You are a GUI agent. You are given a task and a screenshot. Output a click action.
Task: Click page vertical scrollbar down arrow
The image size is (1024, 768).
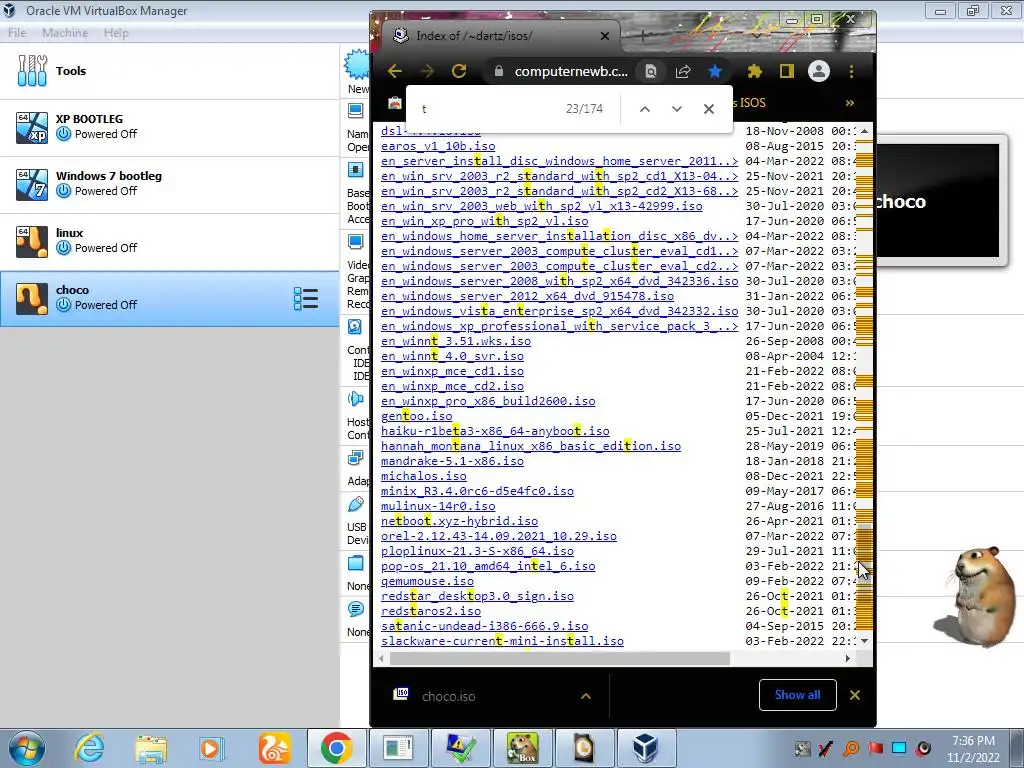865,641
